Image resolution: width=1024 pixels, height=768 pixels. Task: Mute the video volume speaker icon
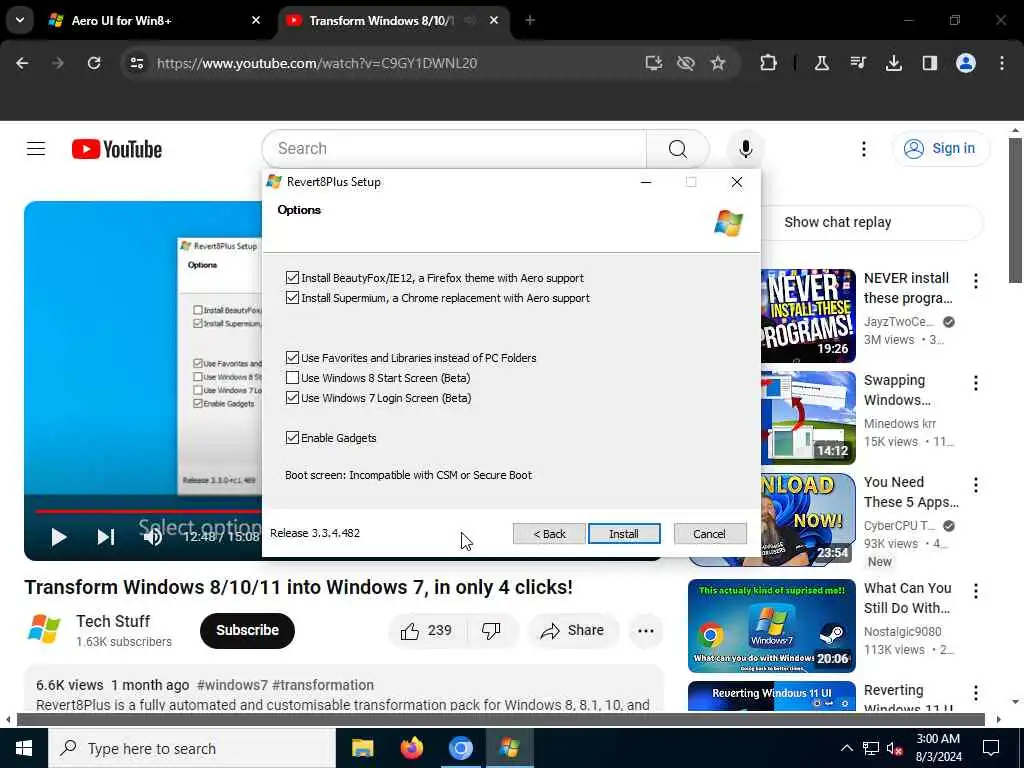coord(152,537)
